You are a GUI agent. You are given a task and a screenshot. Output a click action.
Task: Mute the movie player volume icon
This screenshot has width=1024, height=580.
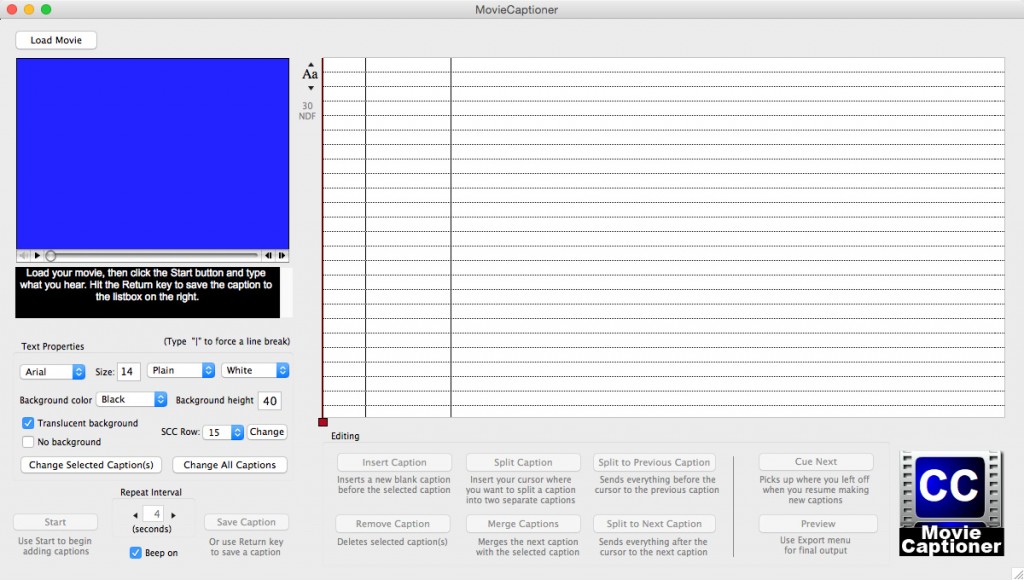24,255
